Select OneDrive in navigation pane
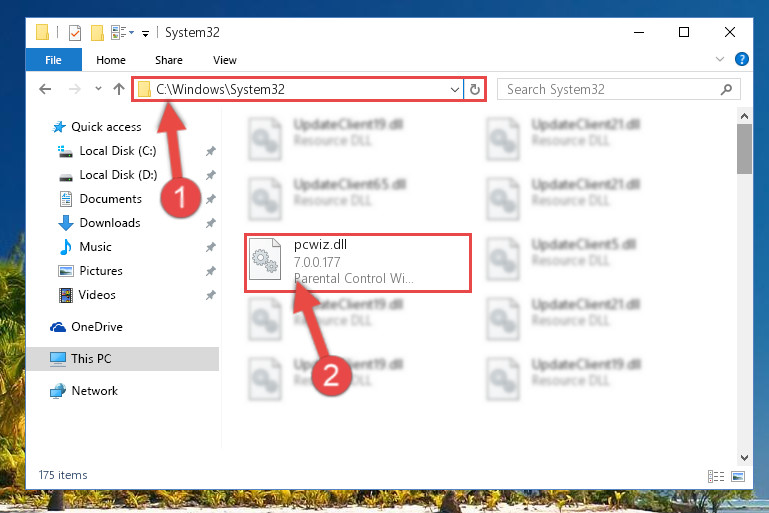The width and height of the screenshot is (769, 513). click(x=97, y=327)
